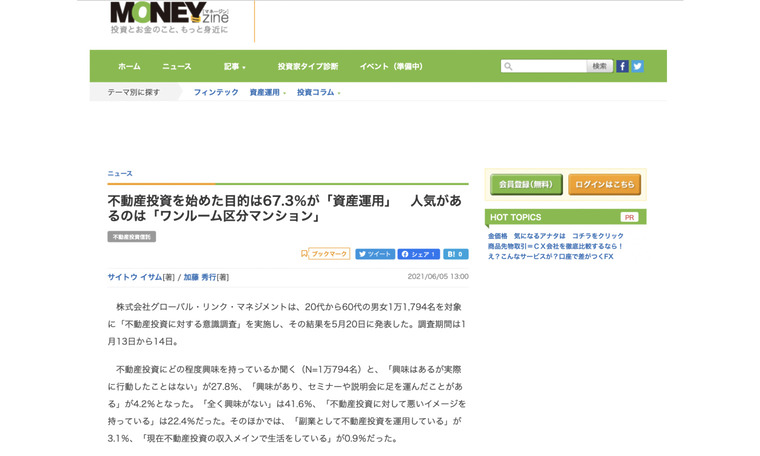Click the Hatena B! bookmark button
760x456 pixels.
pyautogui.click(x=455, y=254)
